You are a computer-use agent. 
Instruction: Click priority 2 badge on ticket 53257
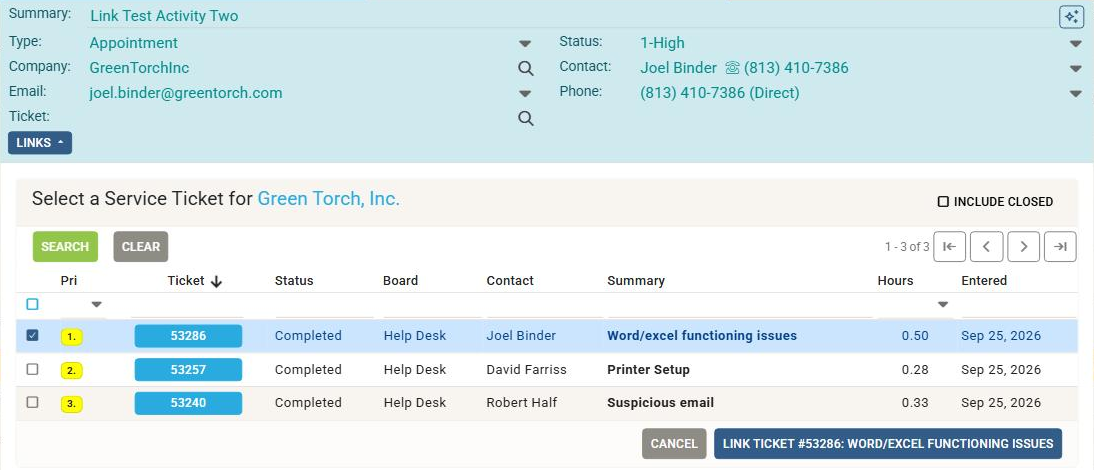coord(72,370)
